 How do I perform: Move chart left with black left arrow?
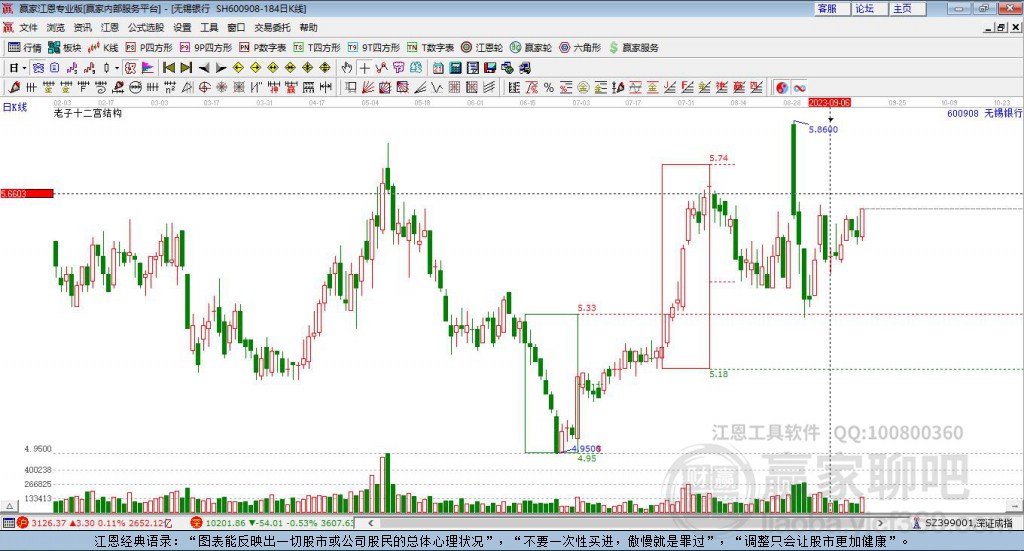coord(204,68)
